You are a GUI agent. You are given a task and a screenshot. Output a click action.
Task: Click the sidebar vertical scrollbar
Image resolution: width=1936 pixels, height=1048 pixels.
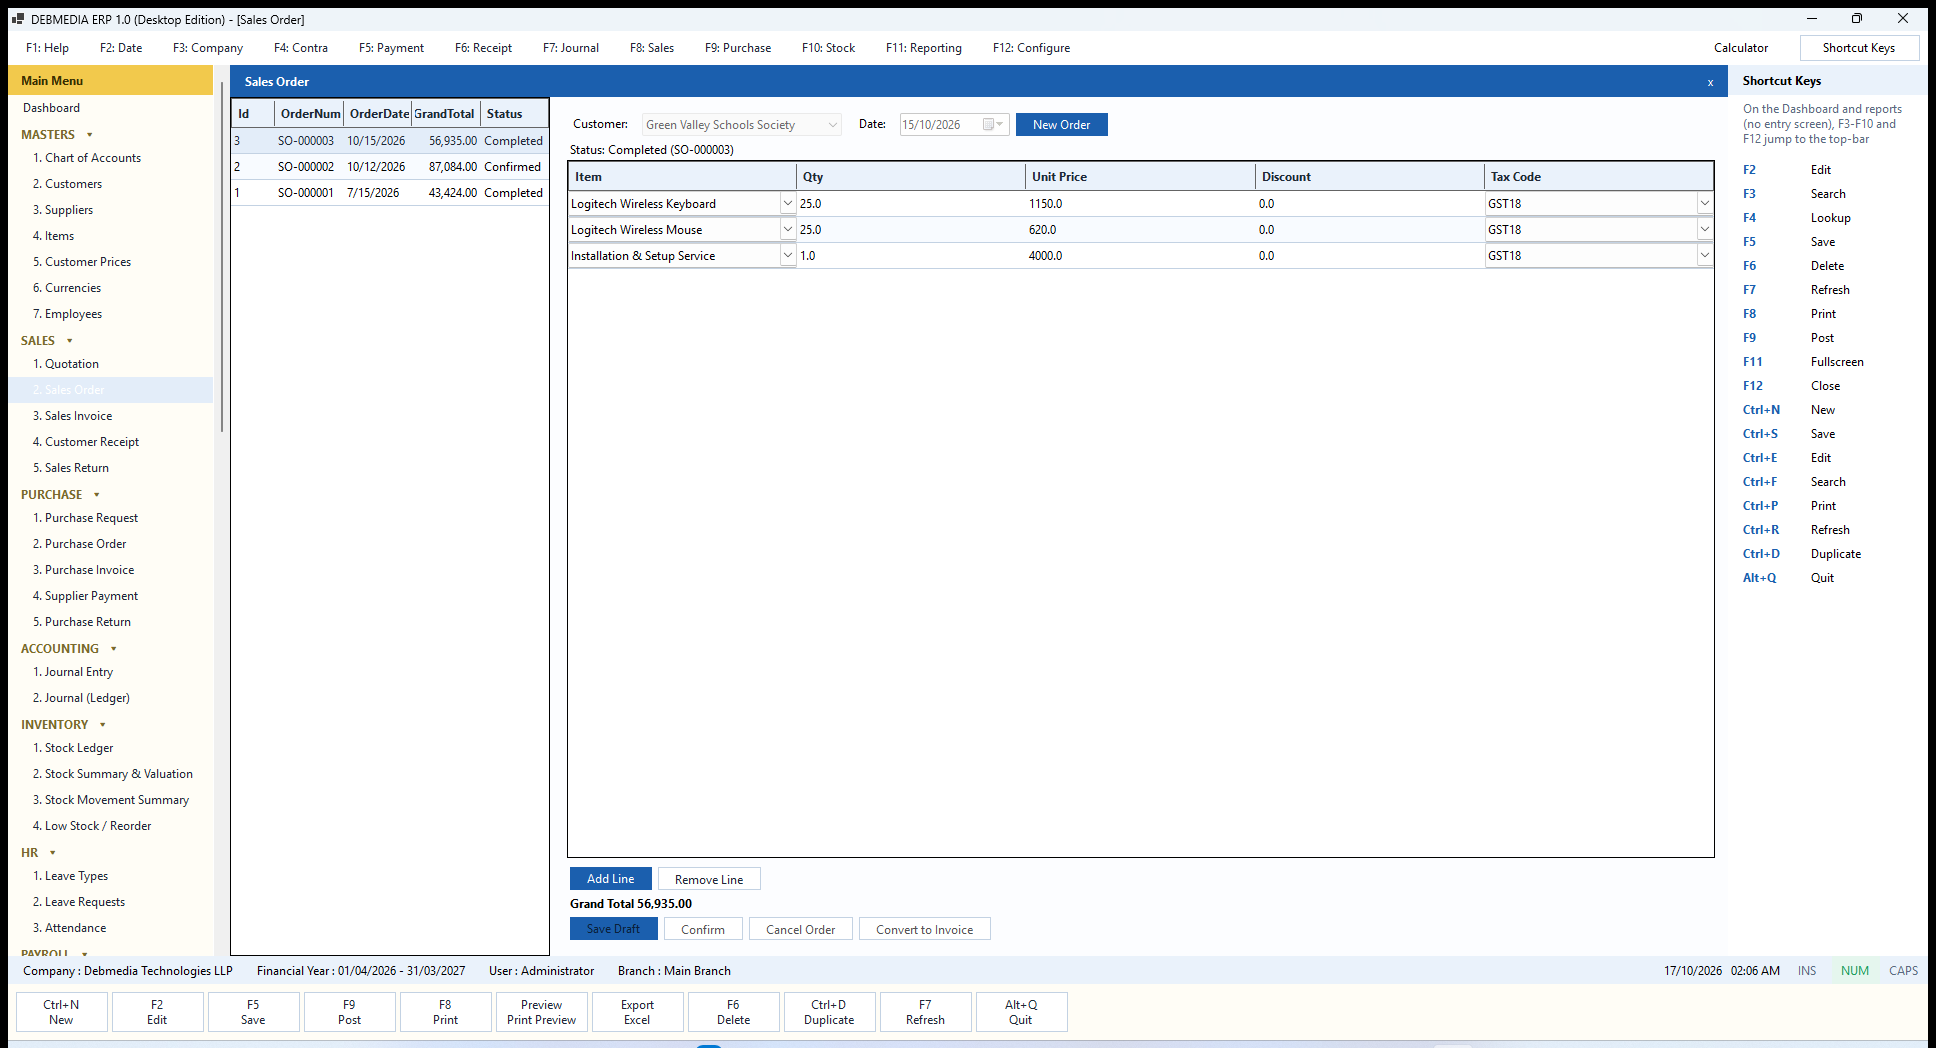pos(222,258)
